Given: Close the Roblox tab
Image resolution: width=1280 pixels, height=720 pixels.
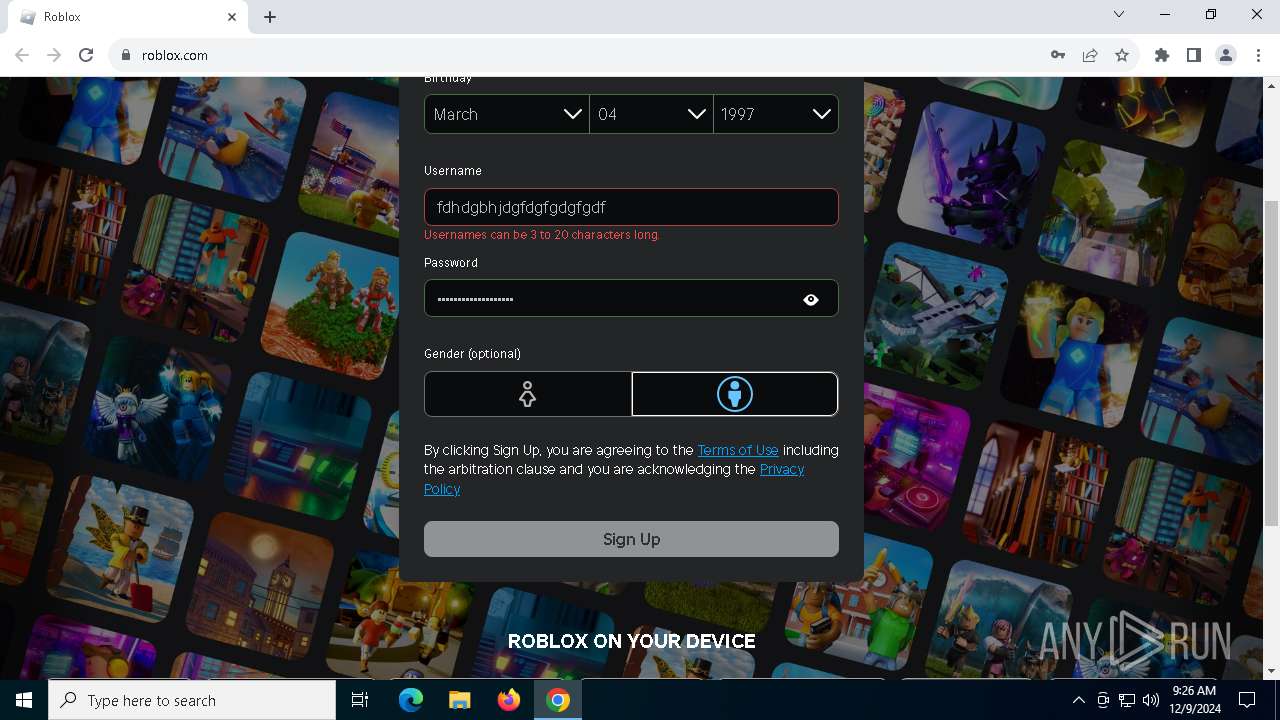Looking at the screenshot, I should pos(232,17).
